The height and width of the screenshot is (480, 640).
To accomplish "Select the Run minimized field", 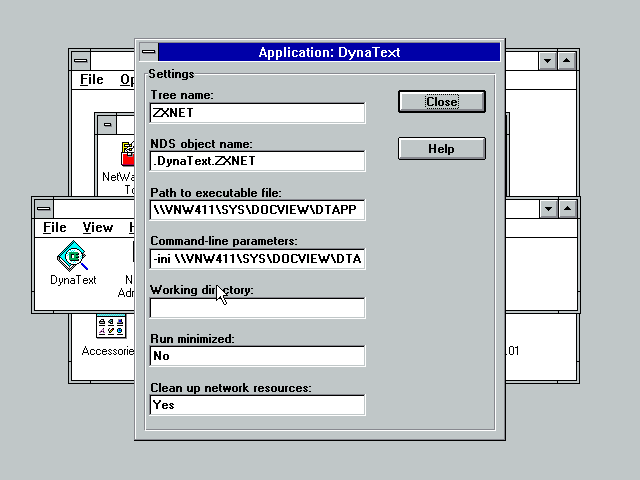I will (257, 356).
